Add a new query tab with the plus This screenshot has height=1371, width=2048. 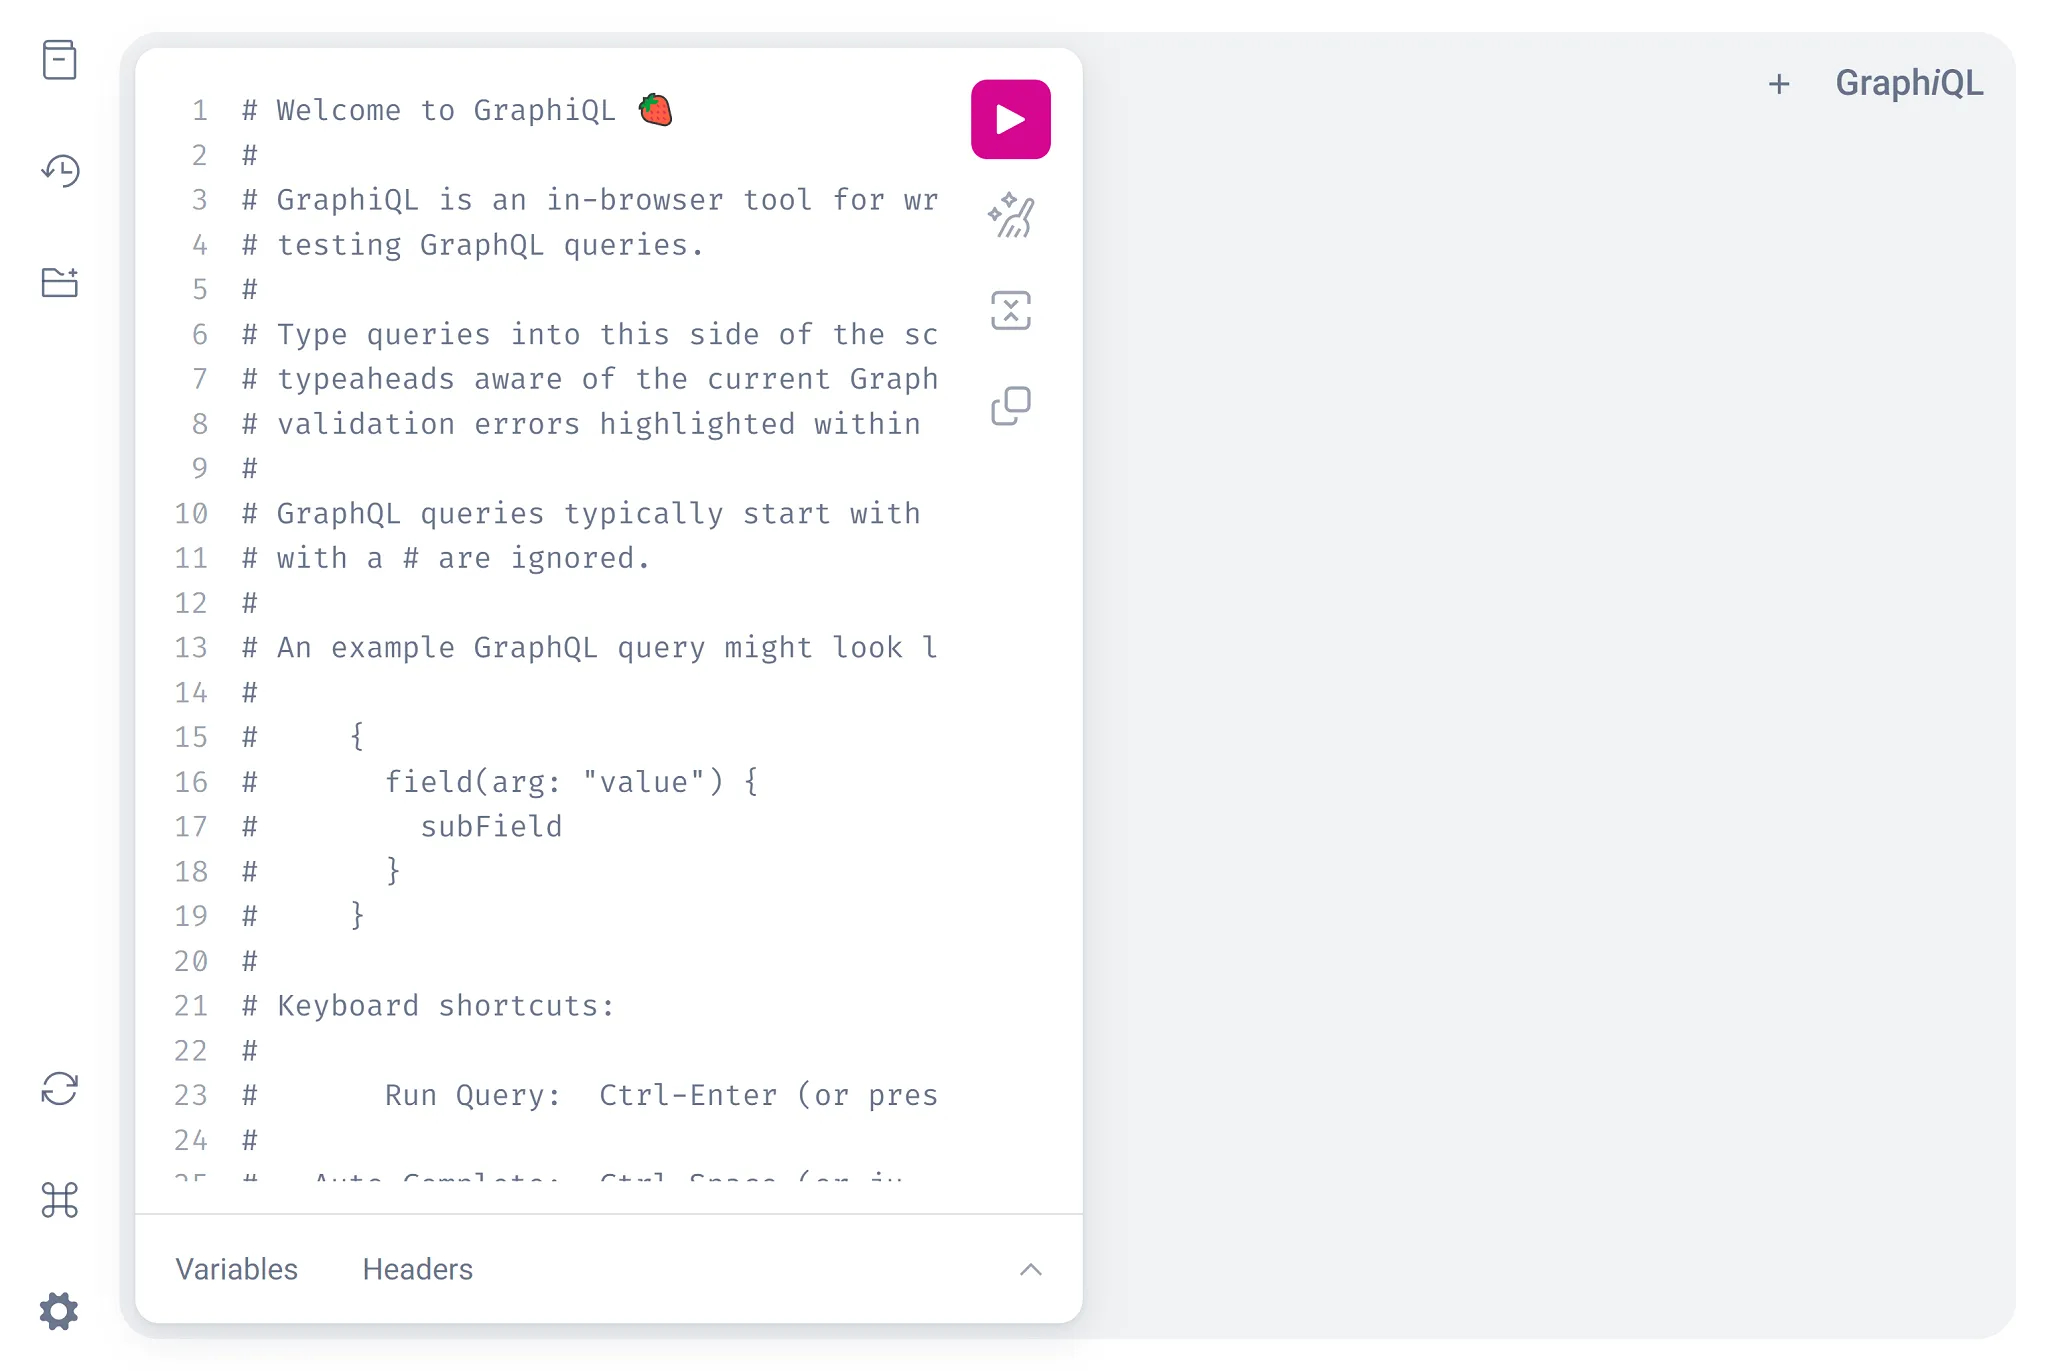pyautogui.click(x=1780, y=83)
